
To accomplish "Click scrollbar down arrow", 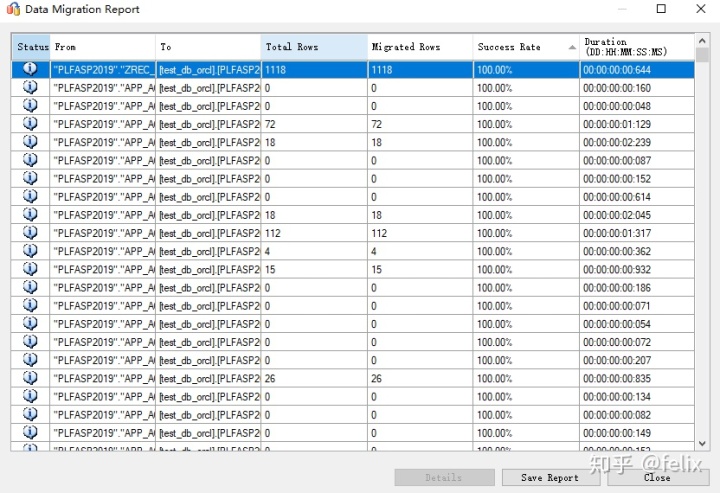I will point(702,443).
